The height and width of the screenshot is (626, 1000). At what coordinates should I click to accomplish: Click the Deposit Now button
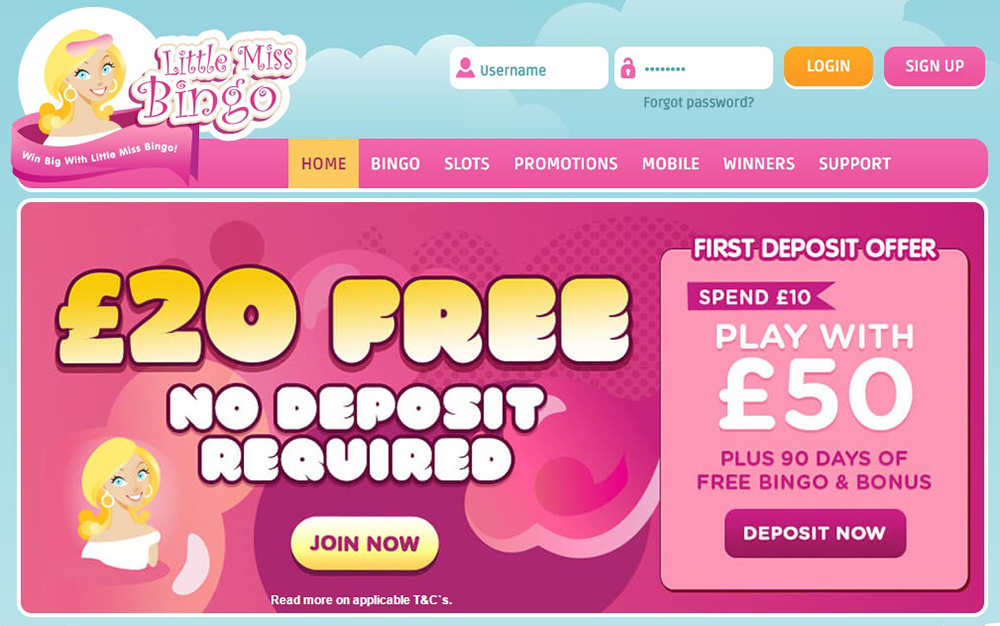pyautogui.click(x=814, y=533)
